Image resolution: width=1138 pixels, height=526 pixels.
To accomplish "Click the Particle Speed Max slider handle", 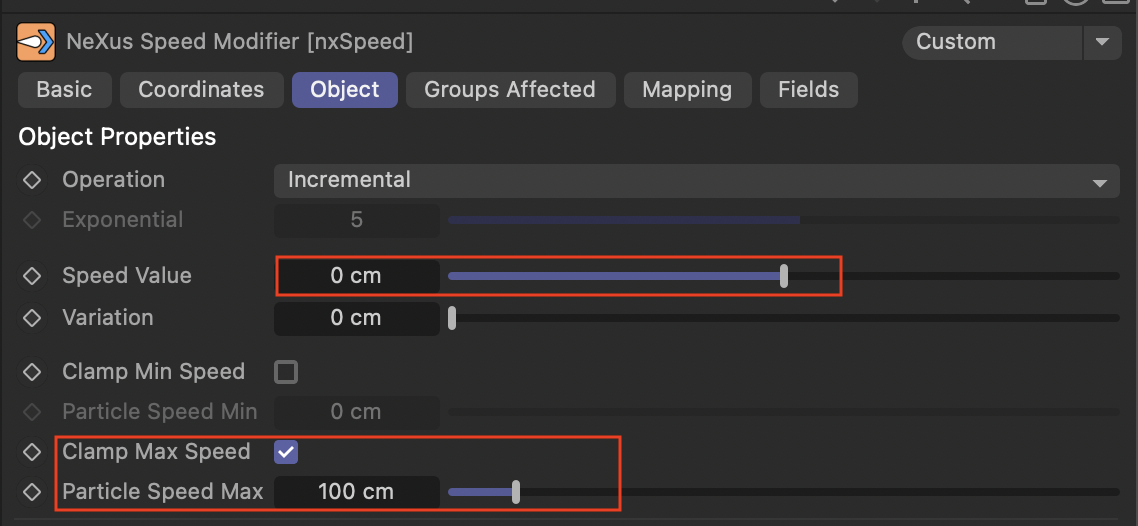I will [516, 492].
